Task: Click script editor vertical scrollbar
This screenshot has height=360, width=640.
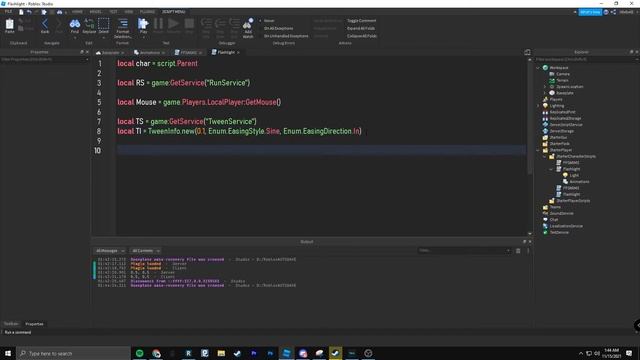Action: click(530, 118)
